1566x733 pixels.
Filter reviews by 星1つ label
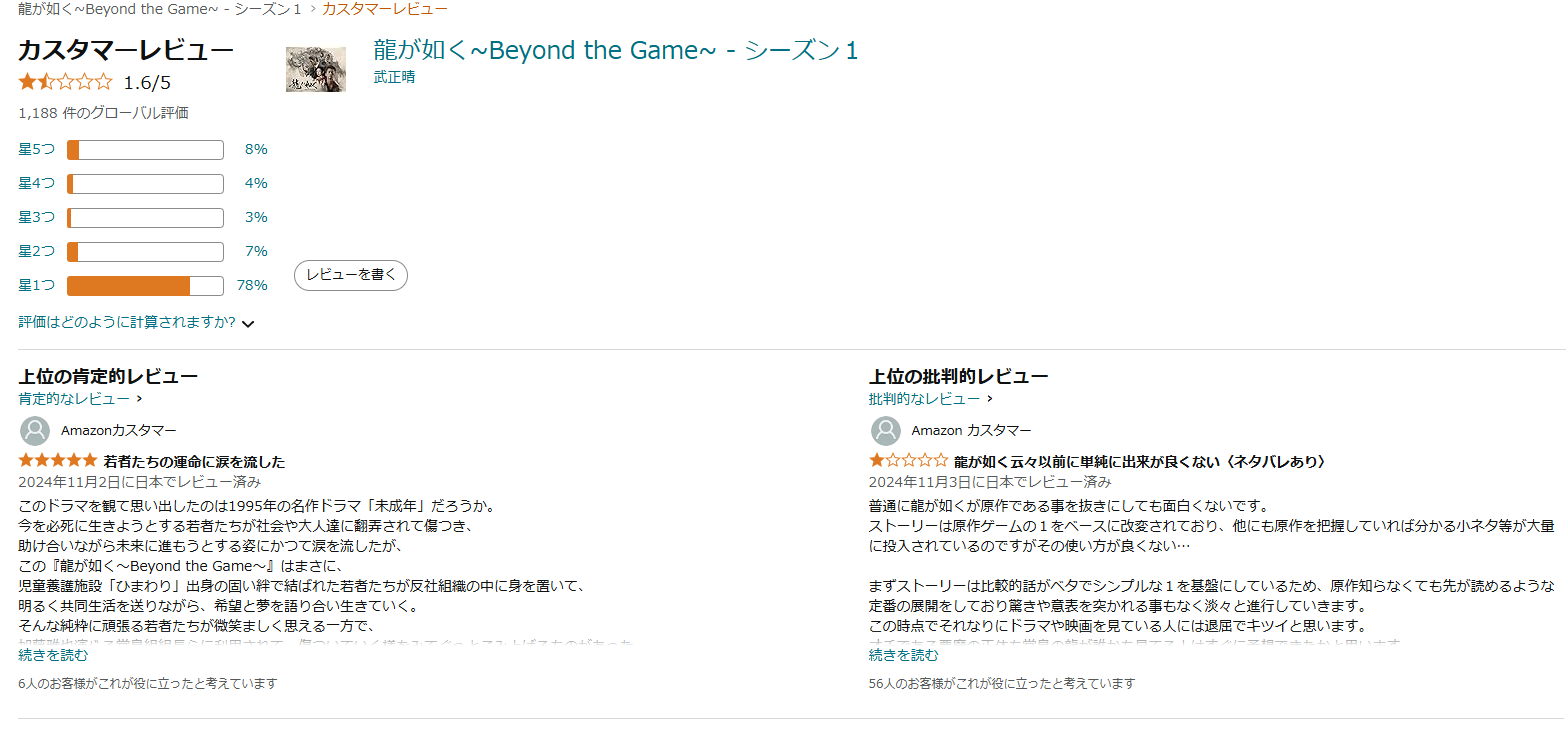click(x=37, y=285)
